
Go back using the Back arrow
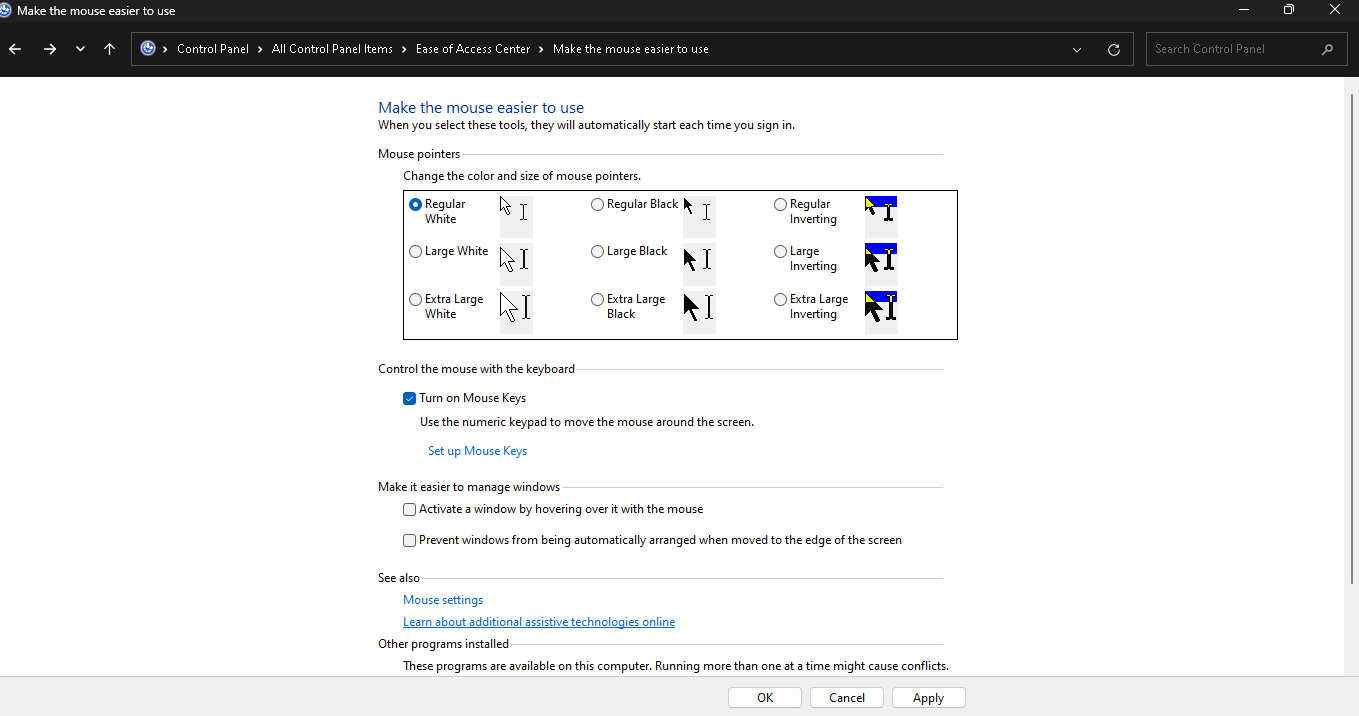pos(15,49)
